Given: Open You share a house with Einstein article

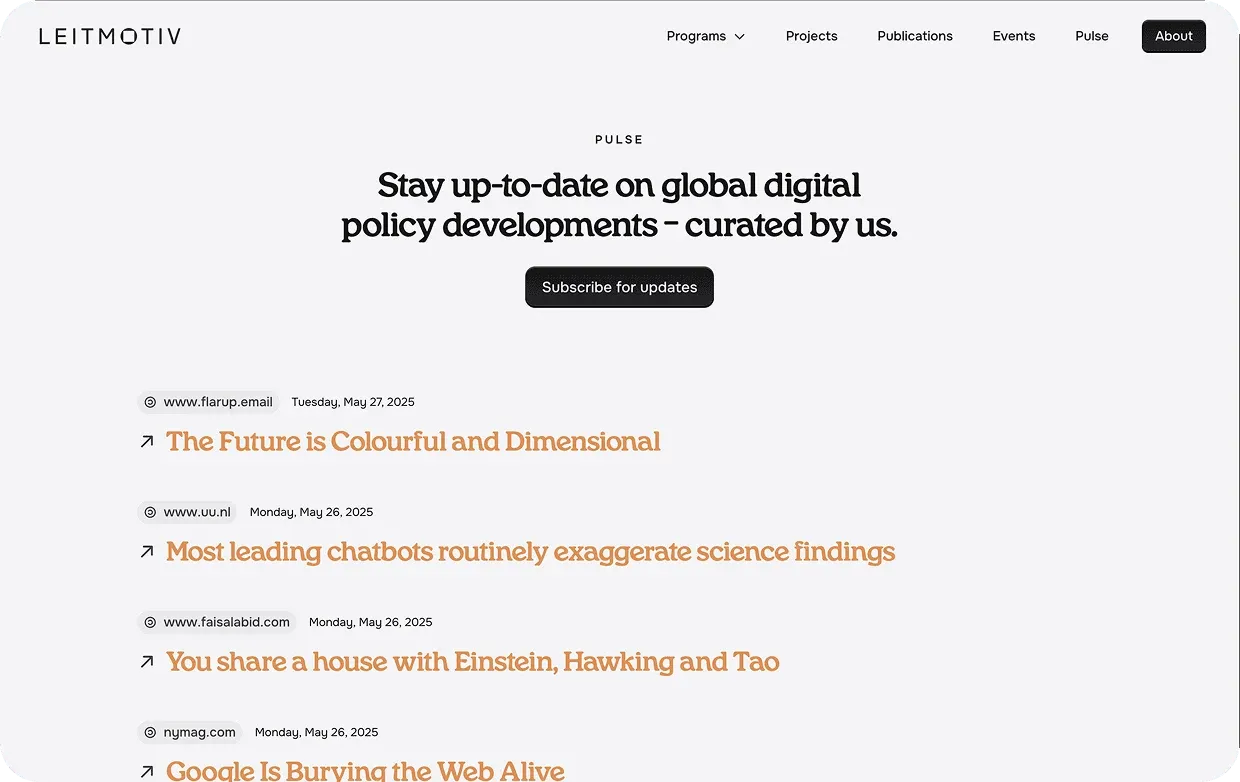Looking at the screenshot, I should 472,661.
